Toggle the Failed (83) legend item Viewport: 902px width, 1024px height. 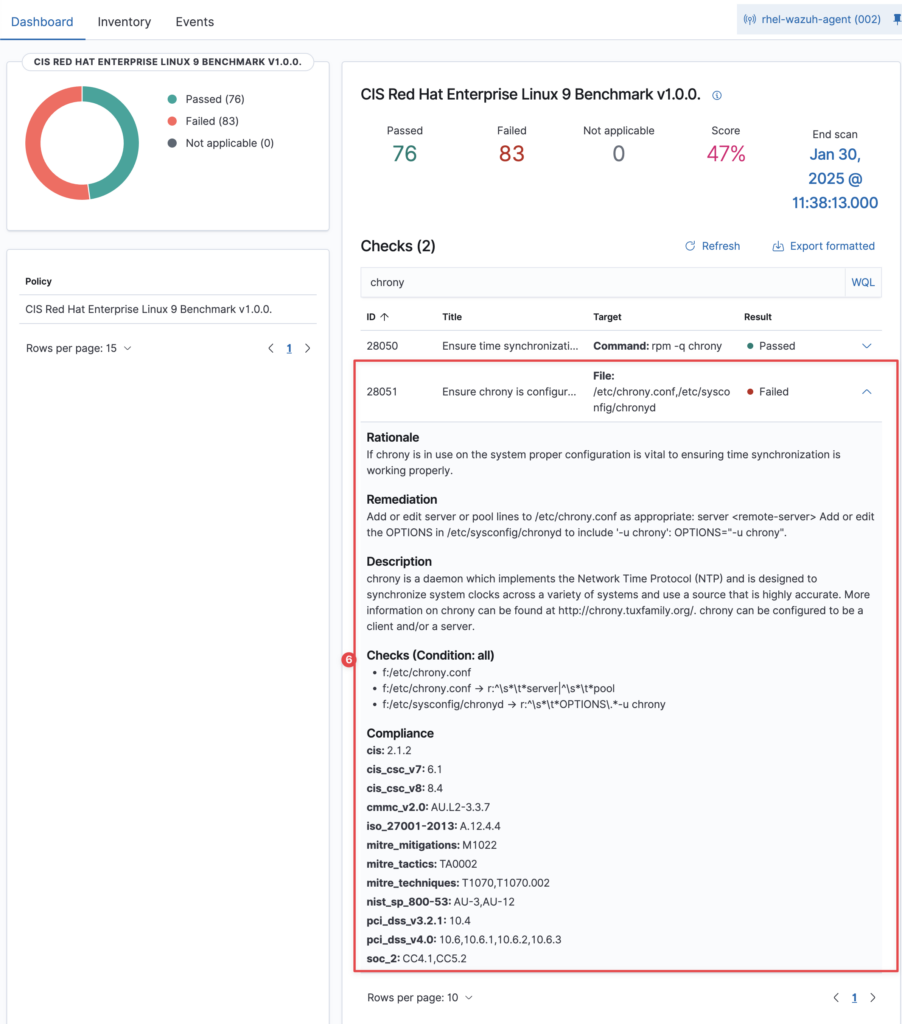tap(203, 121)
